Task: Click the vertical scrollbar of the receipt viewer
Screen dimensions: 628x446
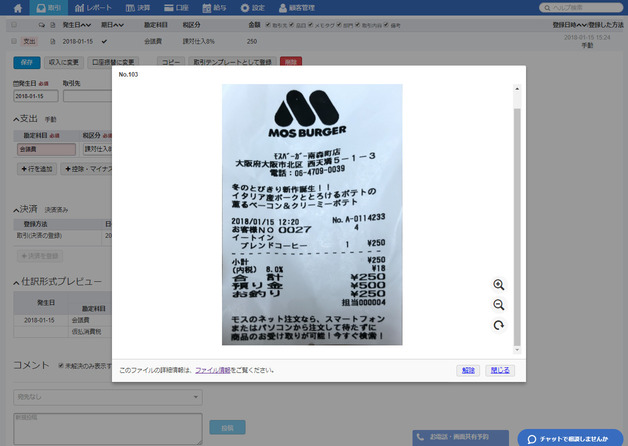Action: tap(517, 226)
